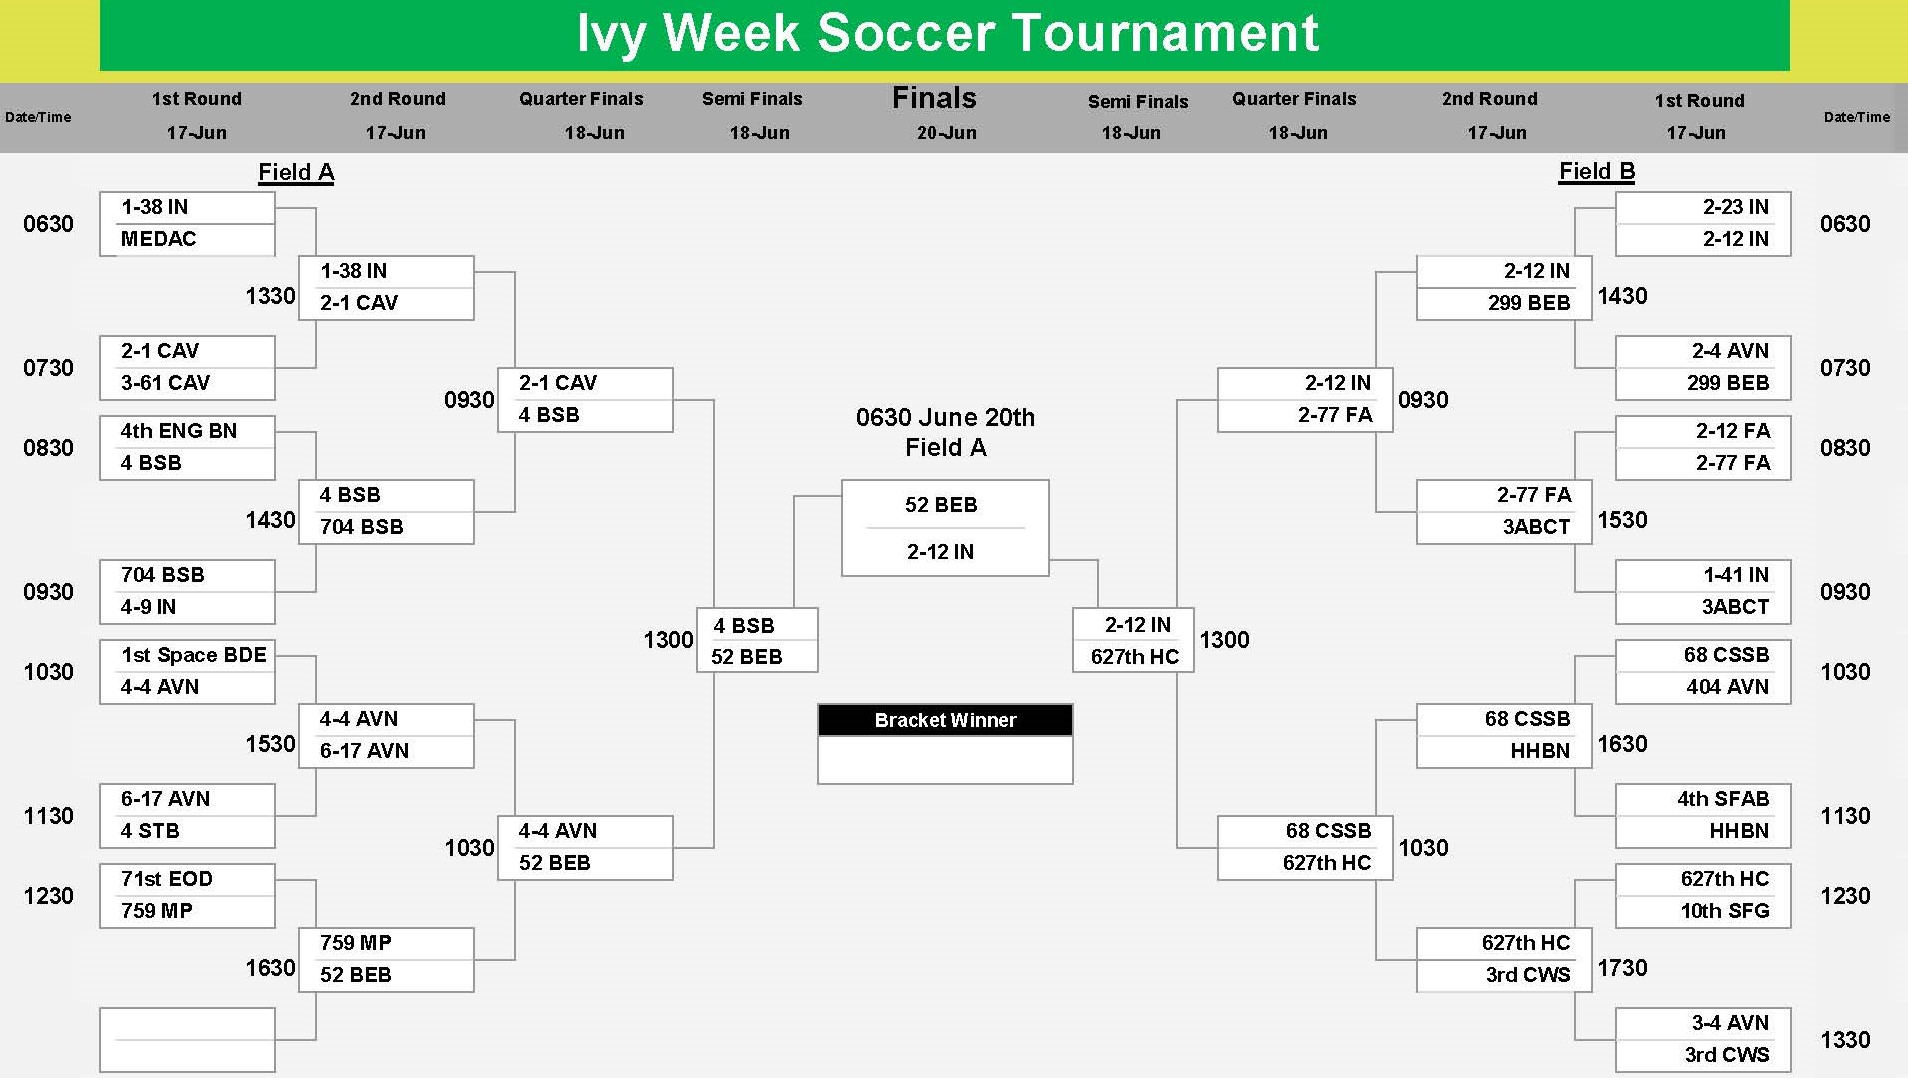Click the 0630 June 20th Field A label
This screenshot has width=1908, height=1078.
point(945,432)
